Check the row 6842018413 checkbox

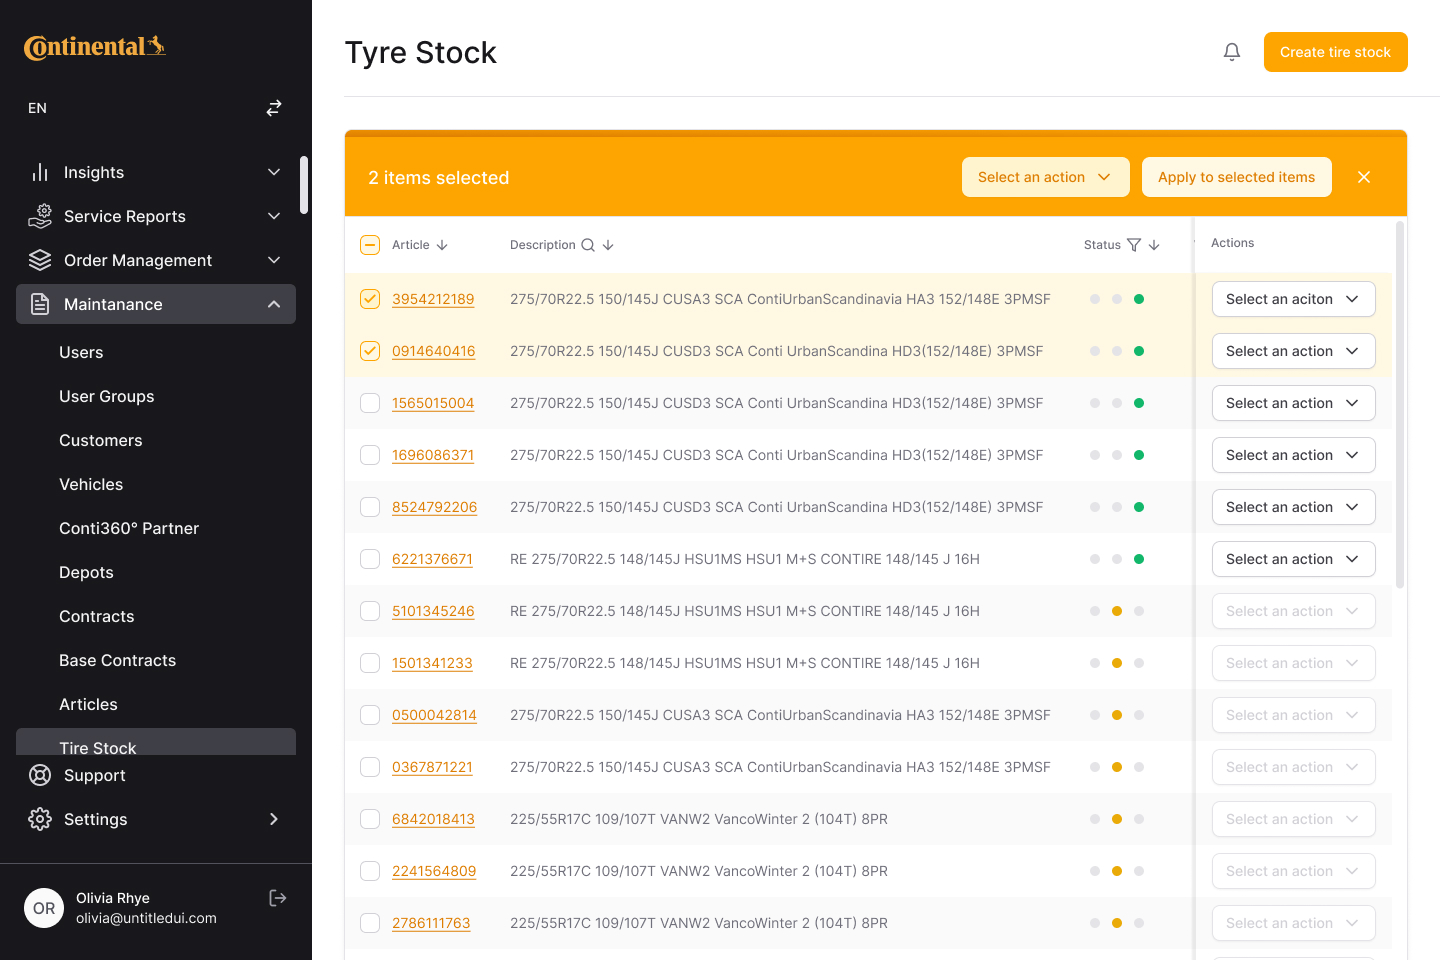(x=370, y=819)
